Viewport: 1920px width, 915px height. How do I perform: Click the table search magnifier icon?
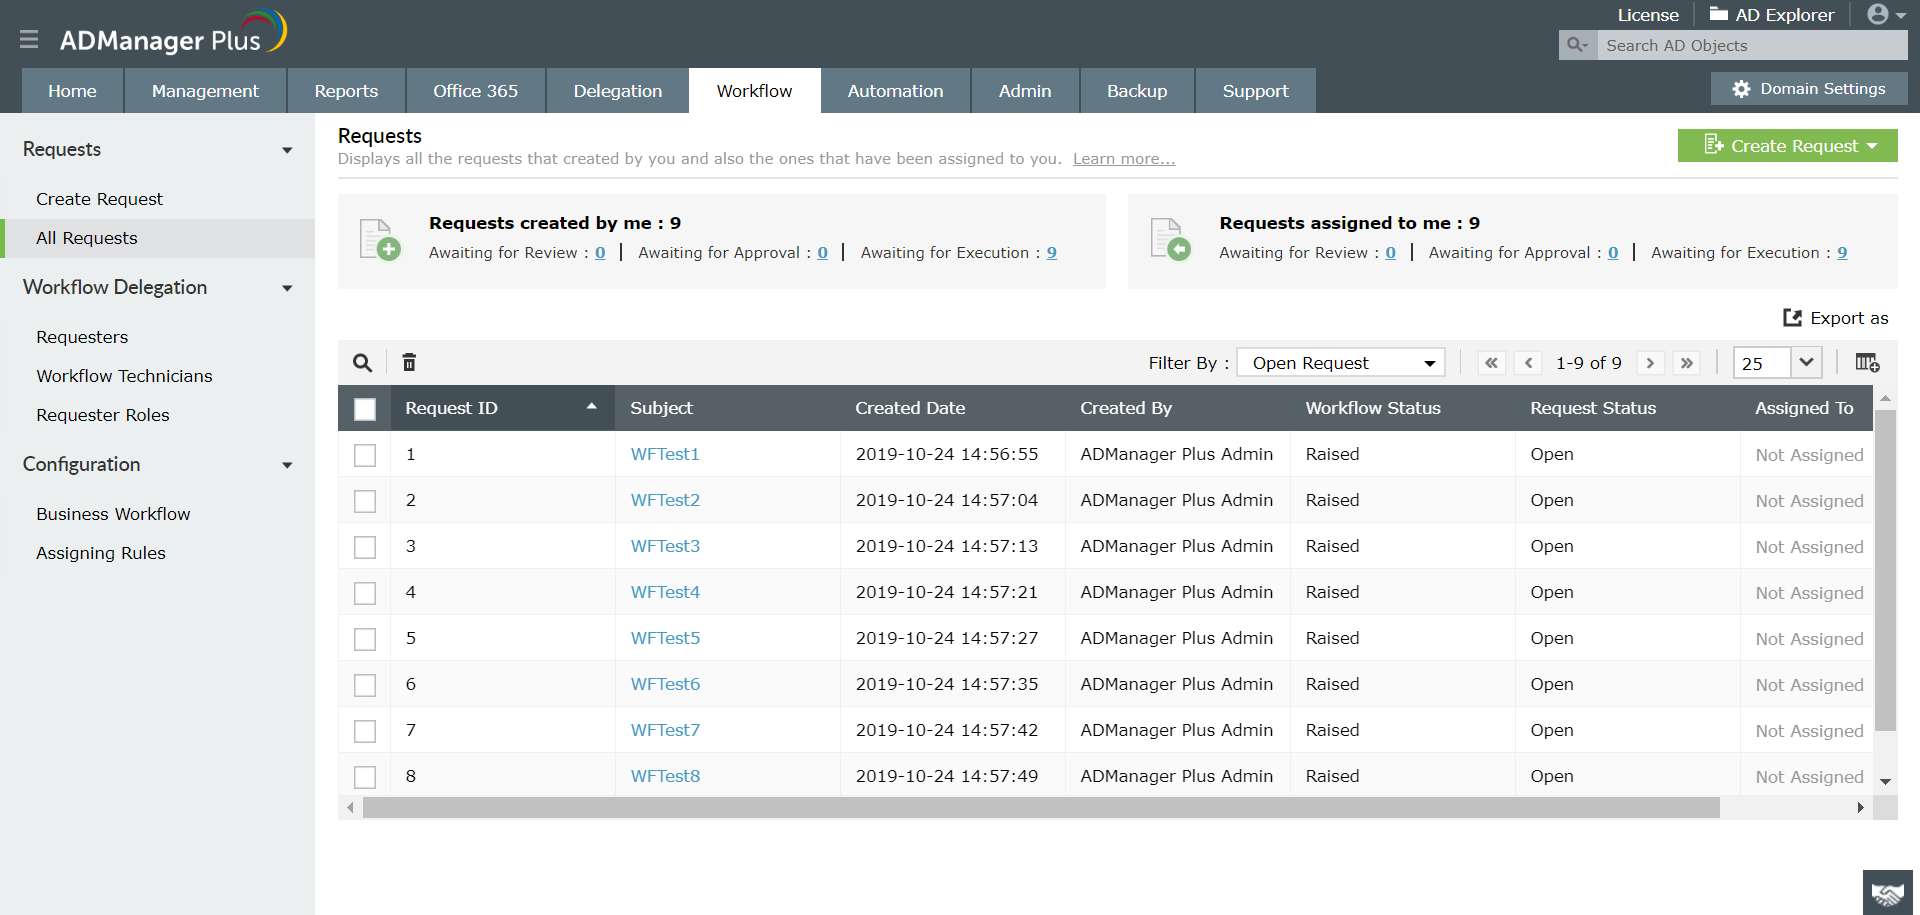tap(363, 363)
